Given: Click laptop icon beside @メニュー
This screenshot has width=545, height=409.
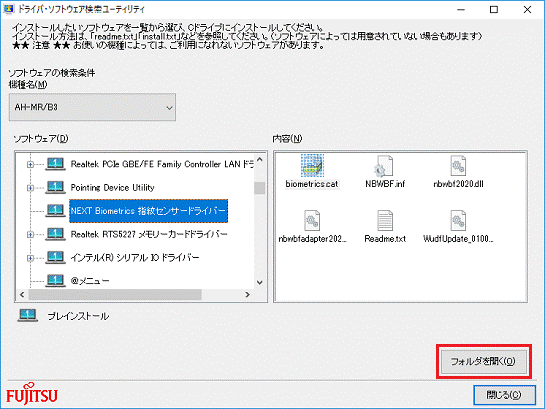Looking at the screenshot, I should (55, 280).
